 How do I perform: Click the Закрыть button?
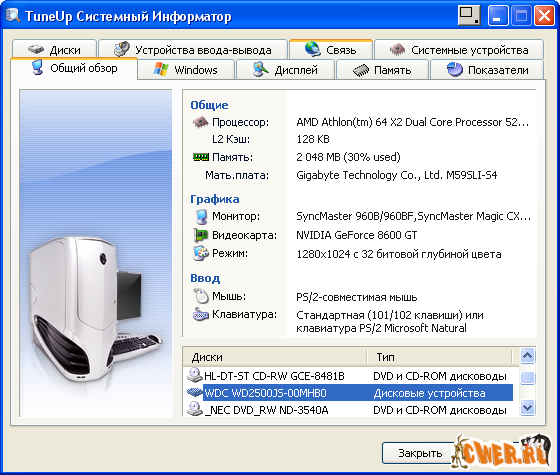coord(420,453)
